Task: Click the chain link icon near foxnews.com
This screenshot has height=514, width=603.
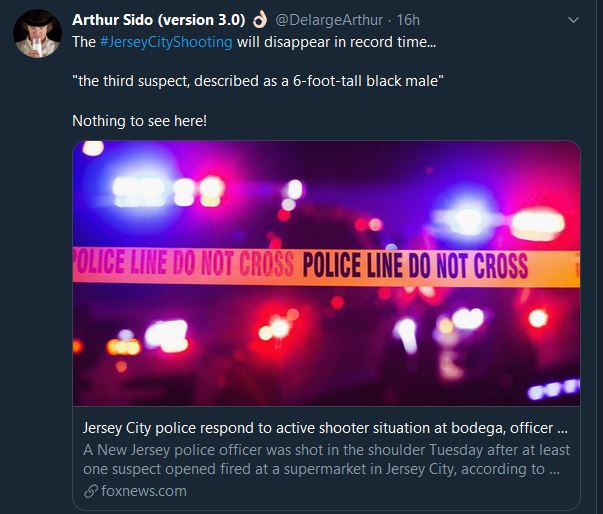Action: point(91,491)
